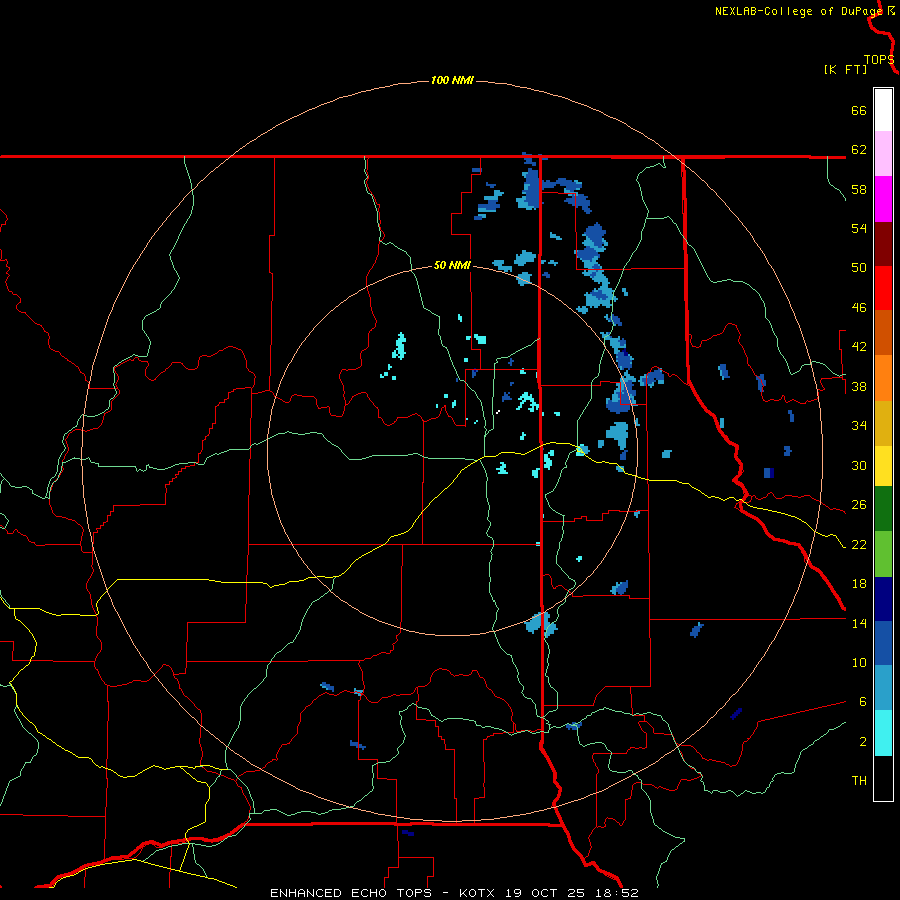Click the 66 legend value

[859, 110]
